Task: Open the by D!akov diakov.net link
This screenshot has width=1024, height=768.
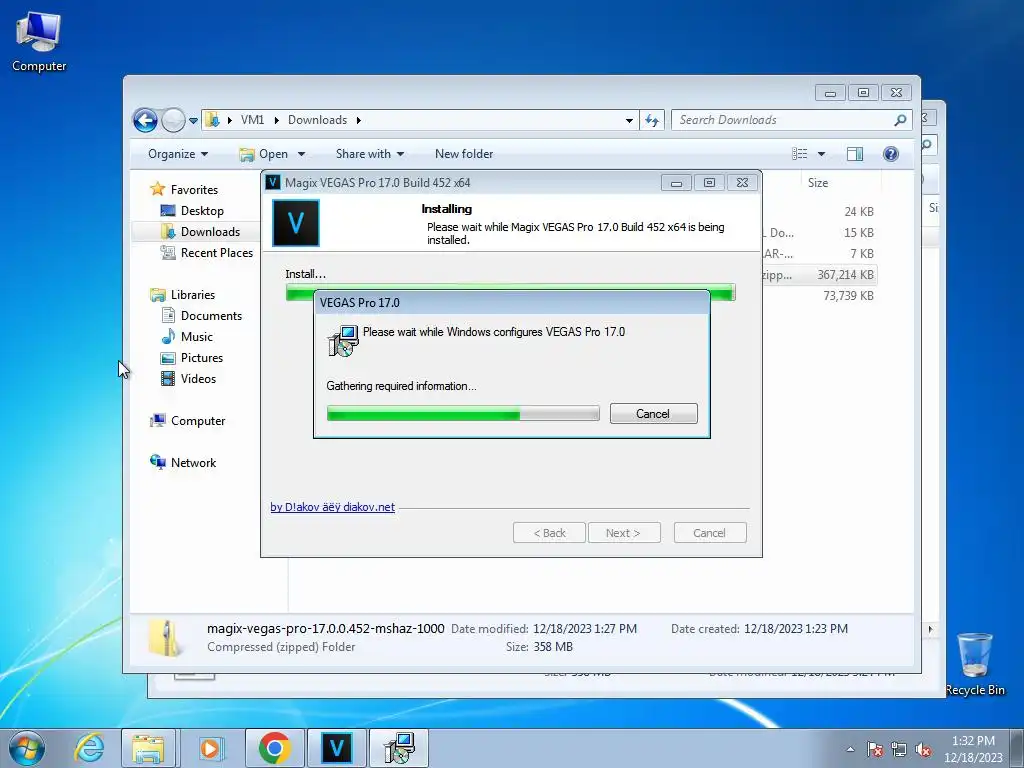Action: [x=332, y=507]
